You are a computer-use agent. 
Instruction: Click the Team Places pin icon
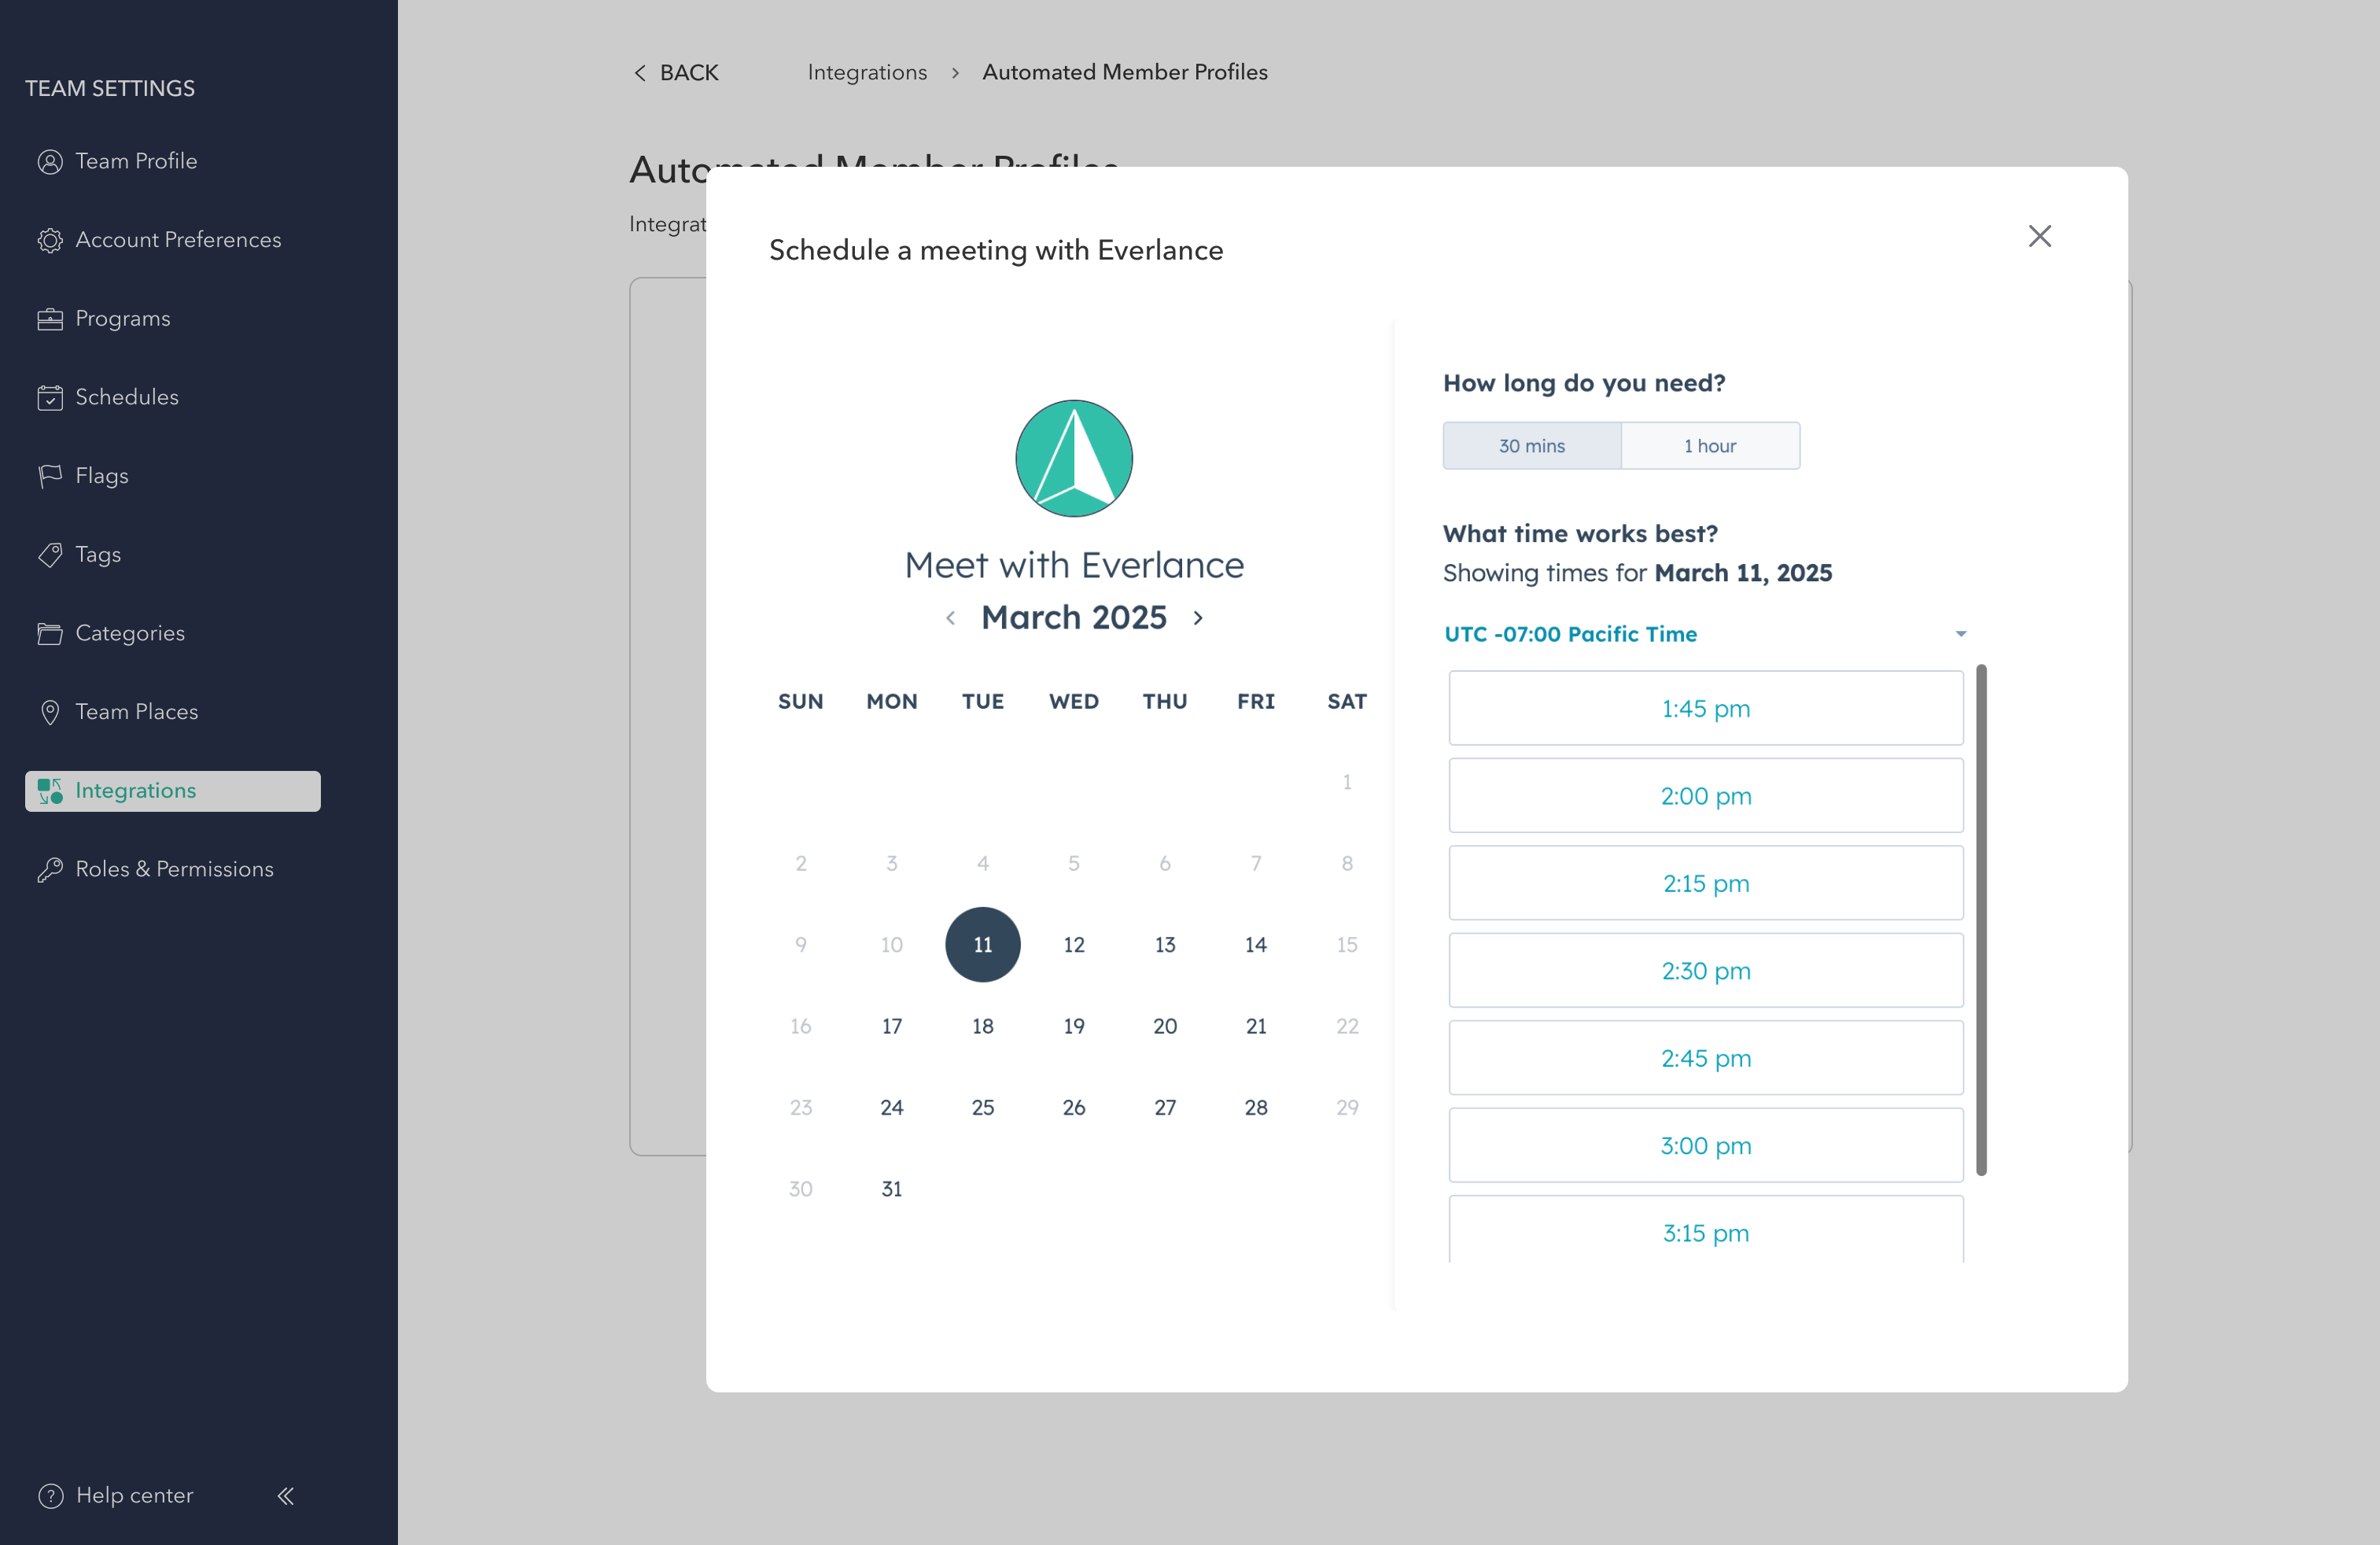pyautogui.click(x=50, y=712)
